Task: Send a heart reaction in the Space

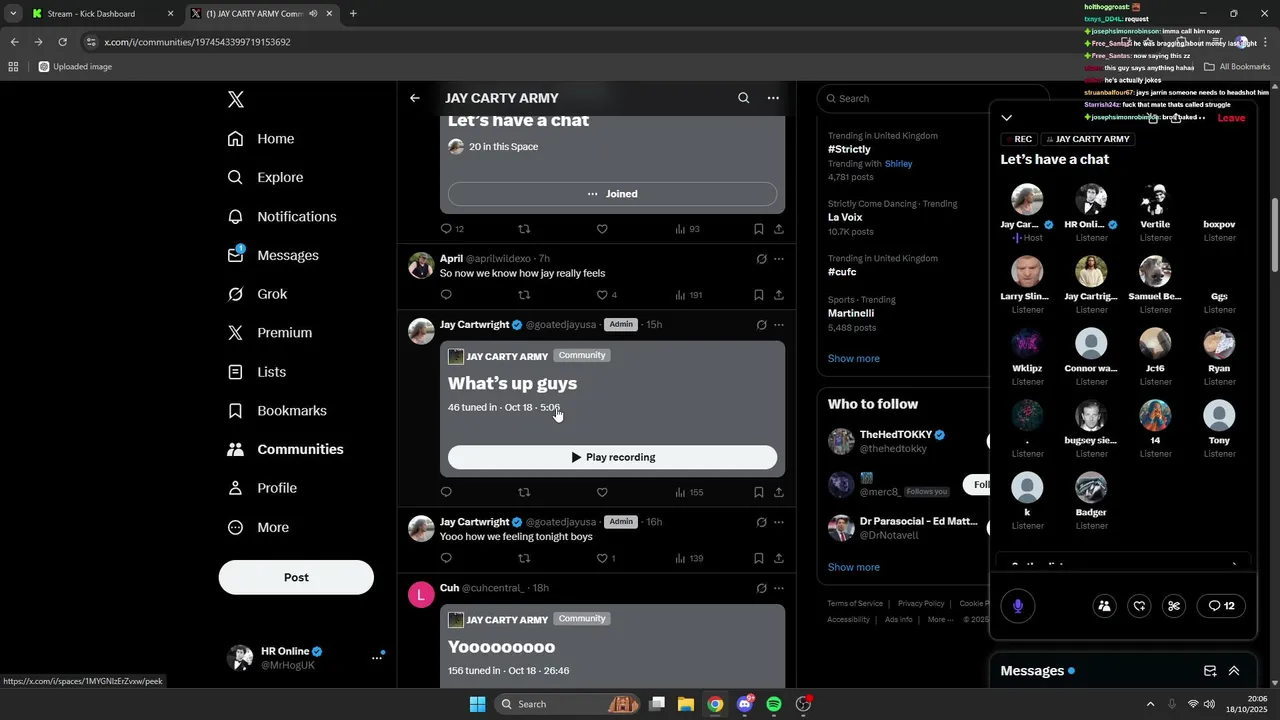Action: (1139, 606)
